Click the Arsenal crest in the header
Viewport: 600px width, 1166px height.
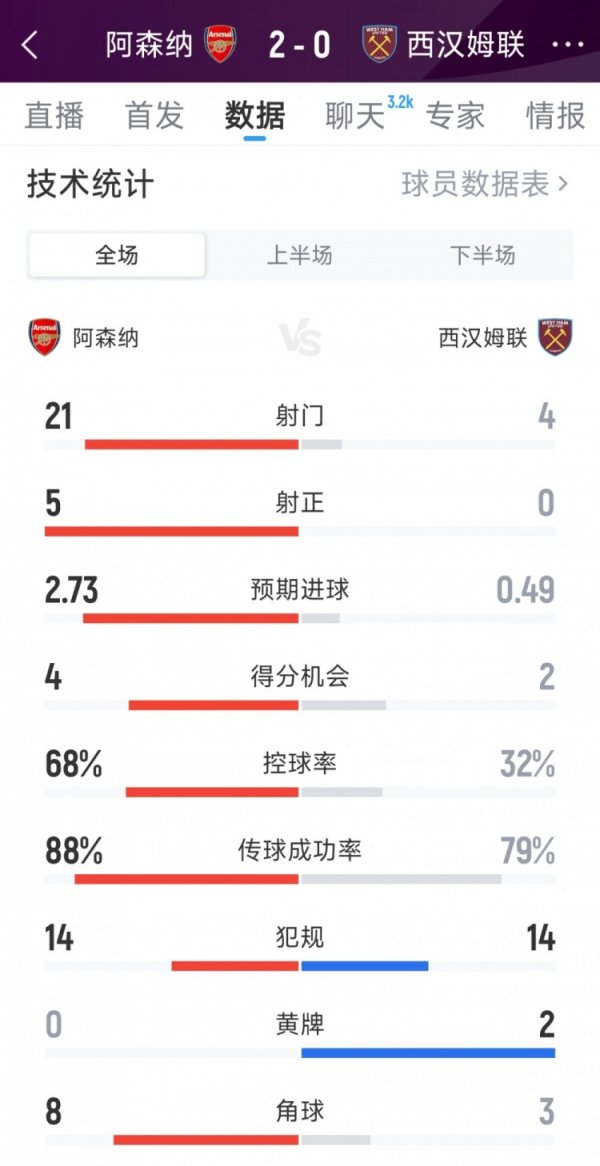(x=224, y=45)
